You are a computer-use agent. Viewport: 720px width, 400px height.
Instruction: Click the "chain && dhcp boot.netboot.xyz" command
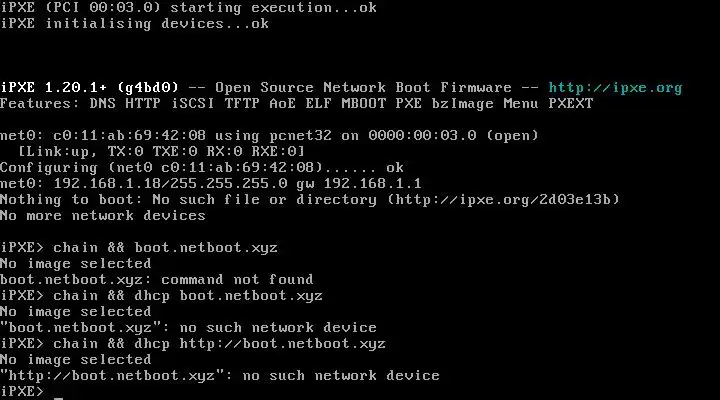tap(187, 295)
